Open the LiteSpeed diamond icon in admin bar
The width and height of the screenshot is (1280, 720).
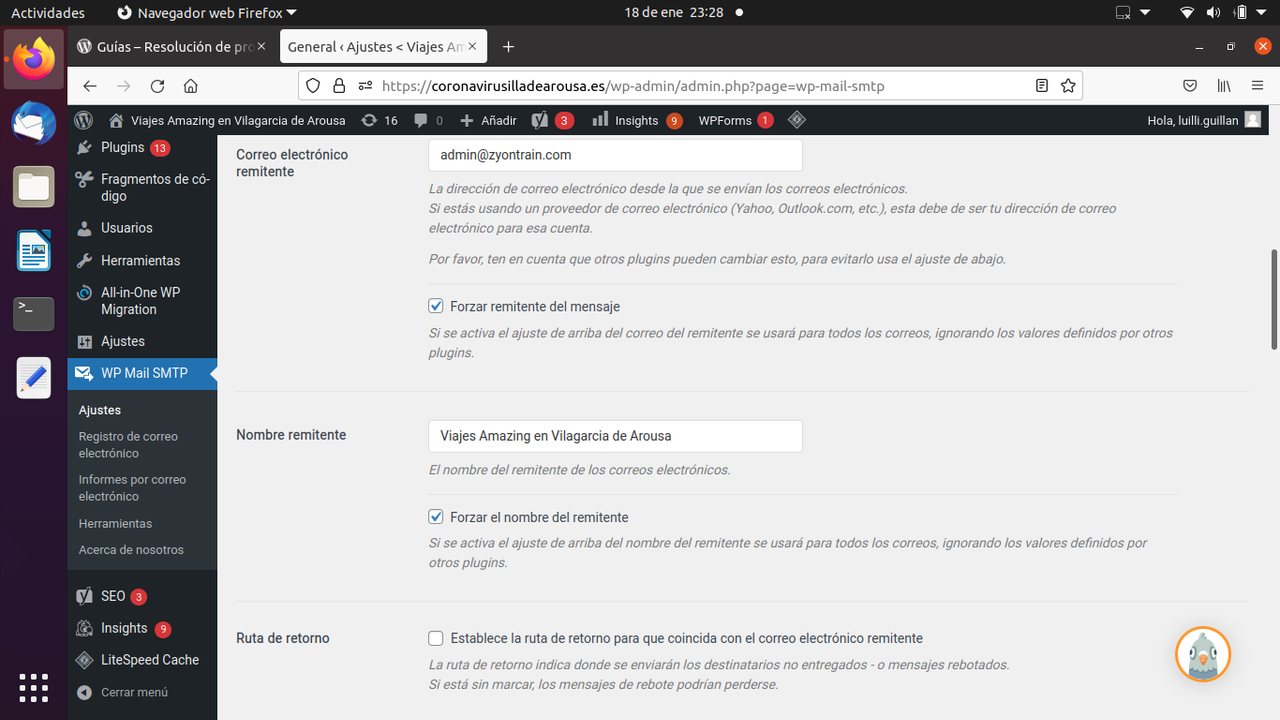pos(797,120)
